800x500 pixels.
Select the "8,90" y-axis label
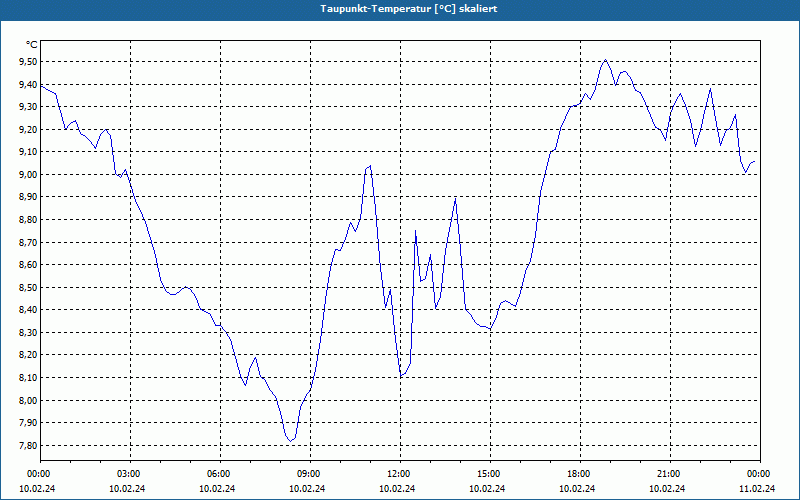[x=29, y=197]
